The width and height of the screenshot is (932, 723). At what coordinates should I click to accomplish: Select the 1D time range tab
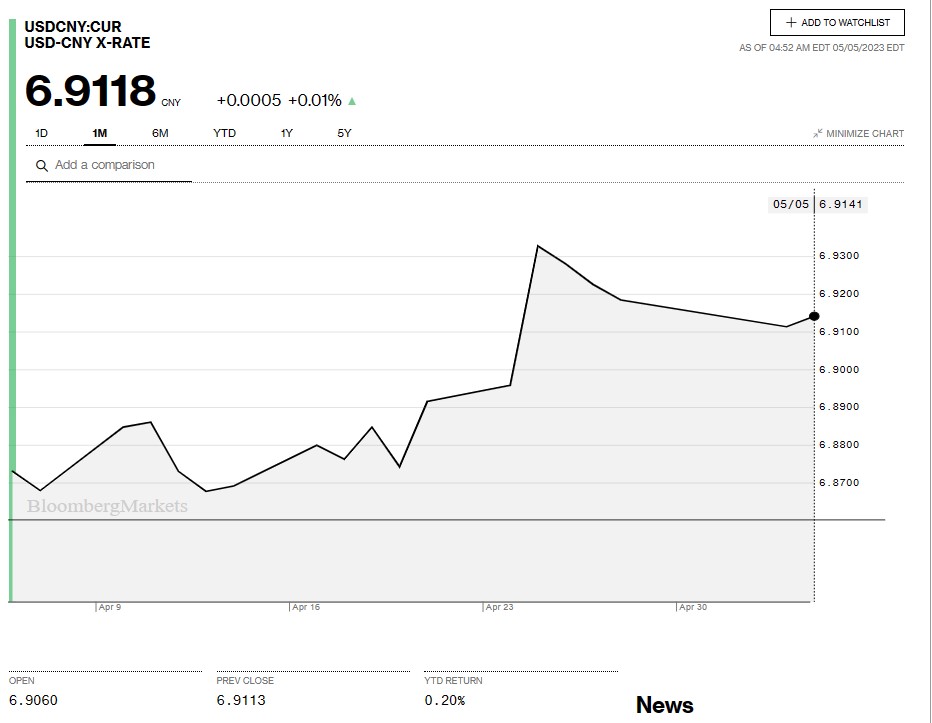pos(42,133)
